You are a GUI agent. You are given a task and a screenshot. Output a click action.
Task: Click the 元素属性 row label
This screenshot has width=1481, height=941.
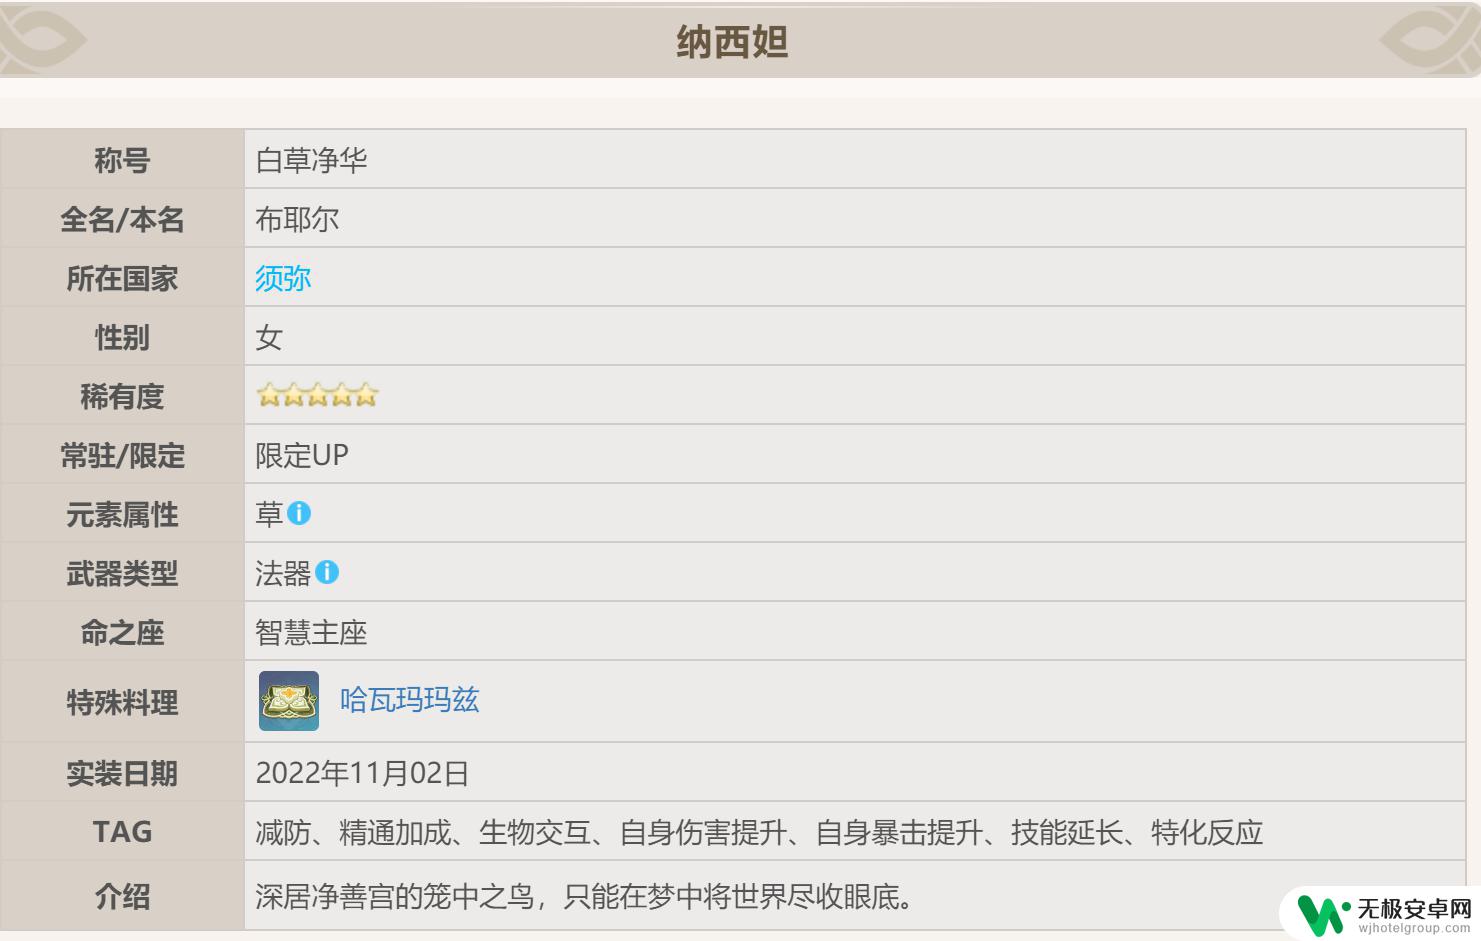point(122,515)
